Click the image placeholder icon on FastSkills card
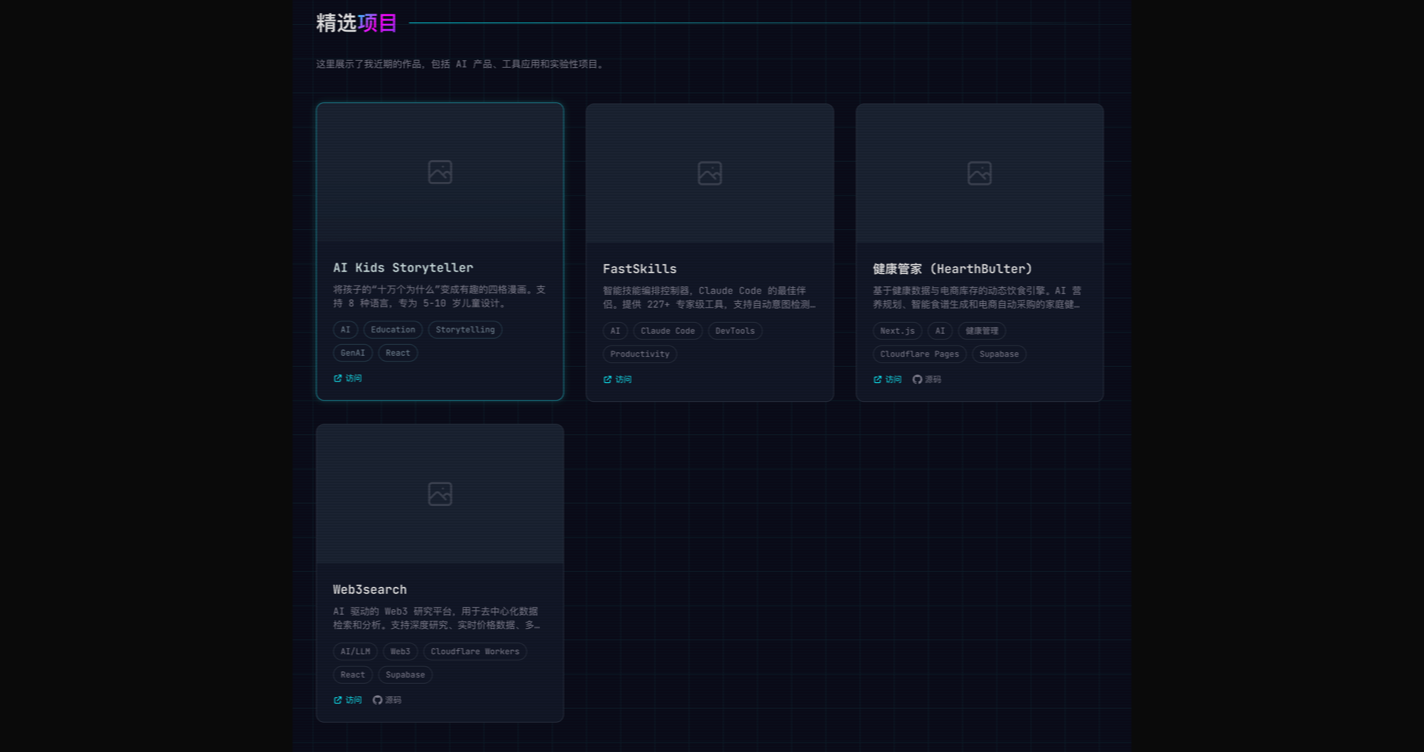This screenshot has height=752, width=1424. 710,173
